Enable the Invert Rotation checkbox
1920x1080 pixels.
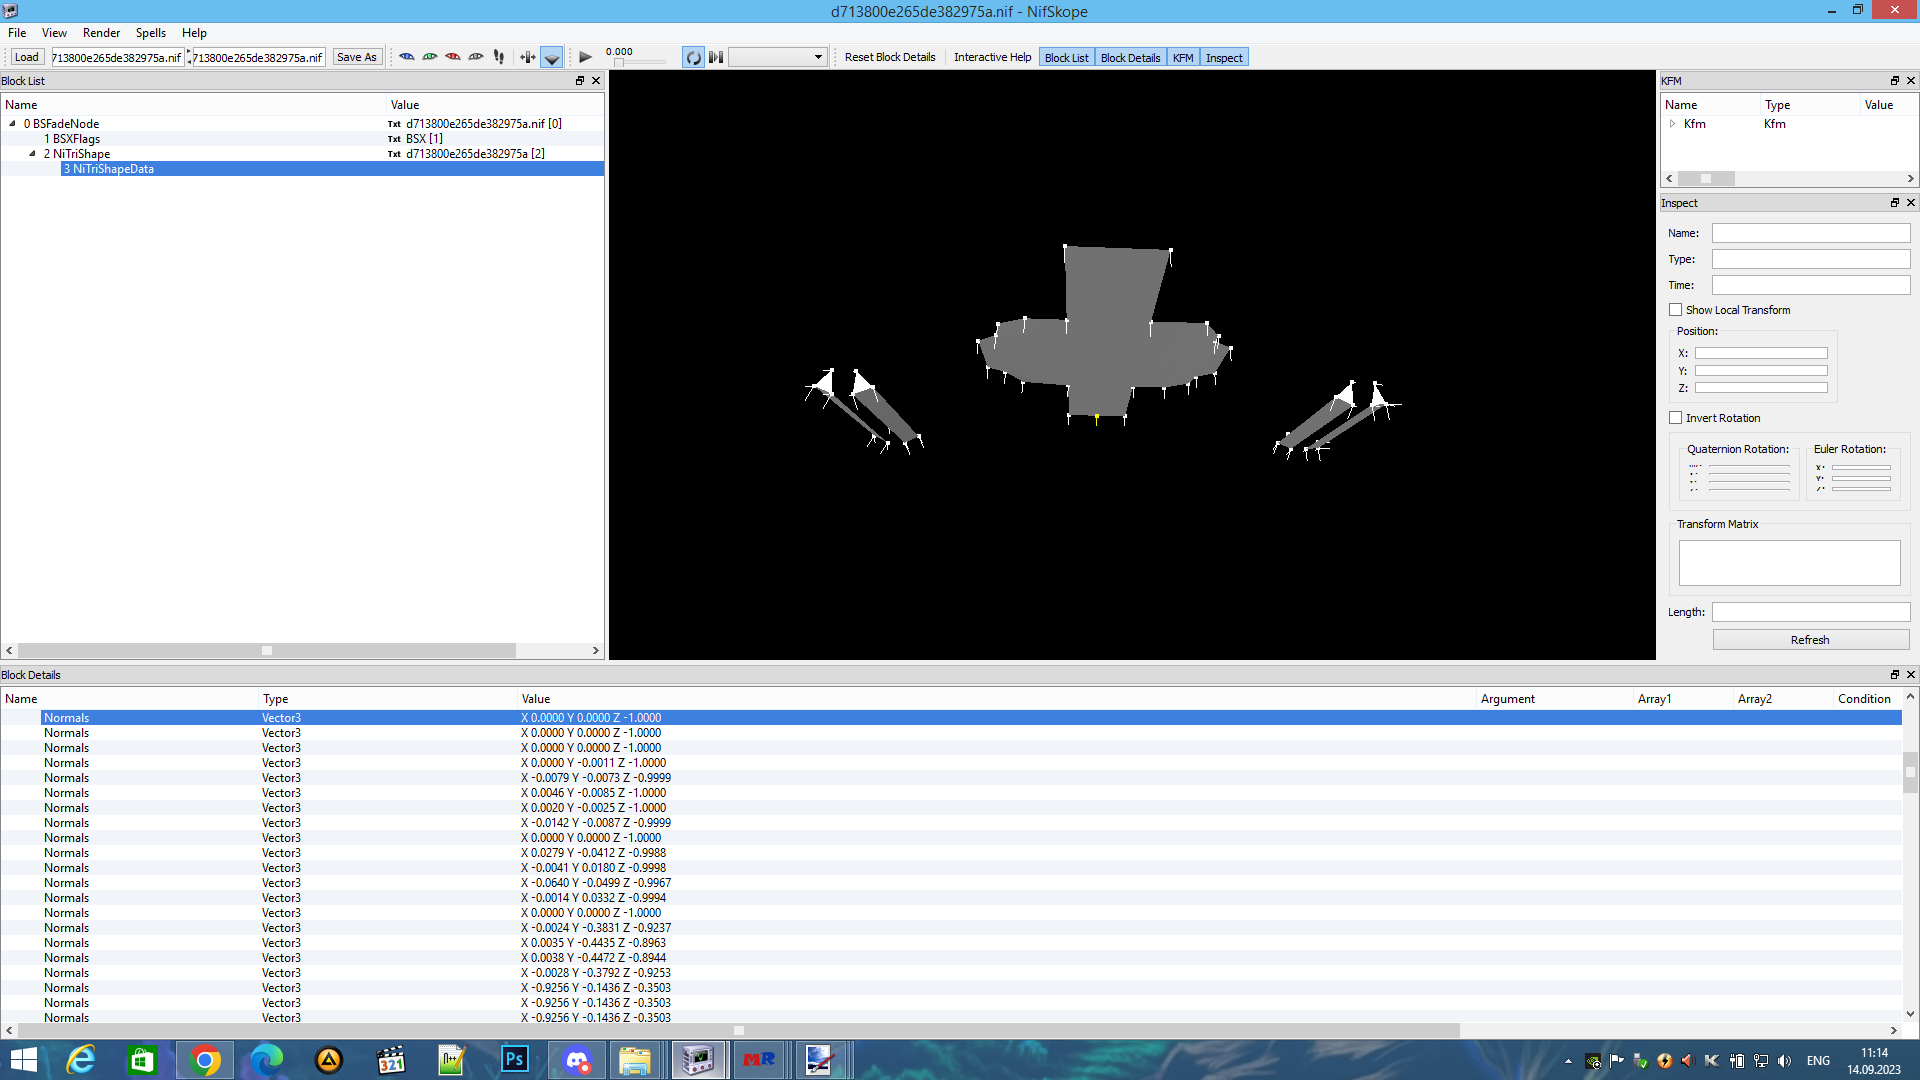[x=1676, y=417]
